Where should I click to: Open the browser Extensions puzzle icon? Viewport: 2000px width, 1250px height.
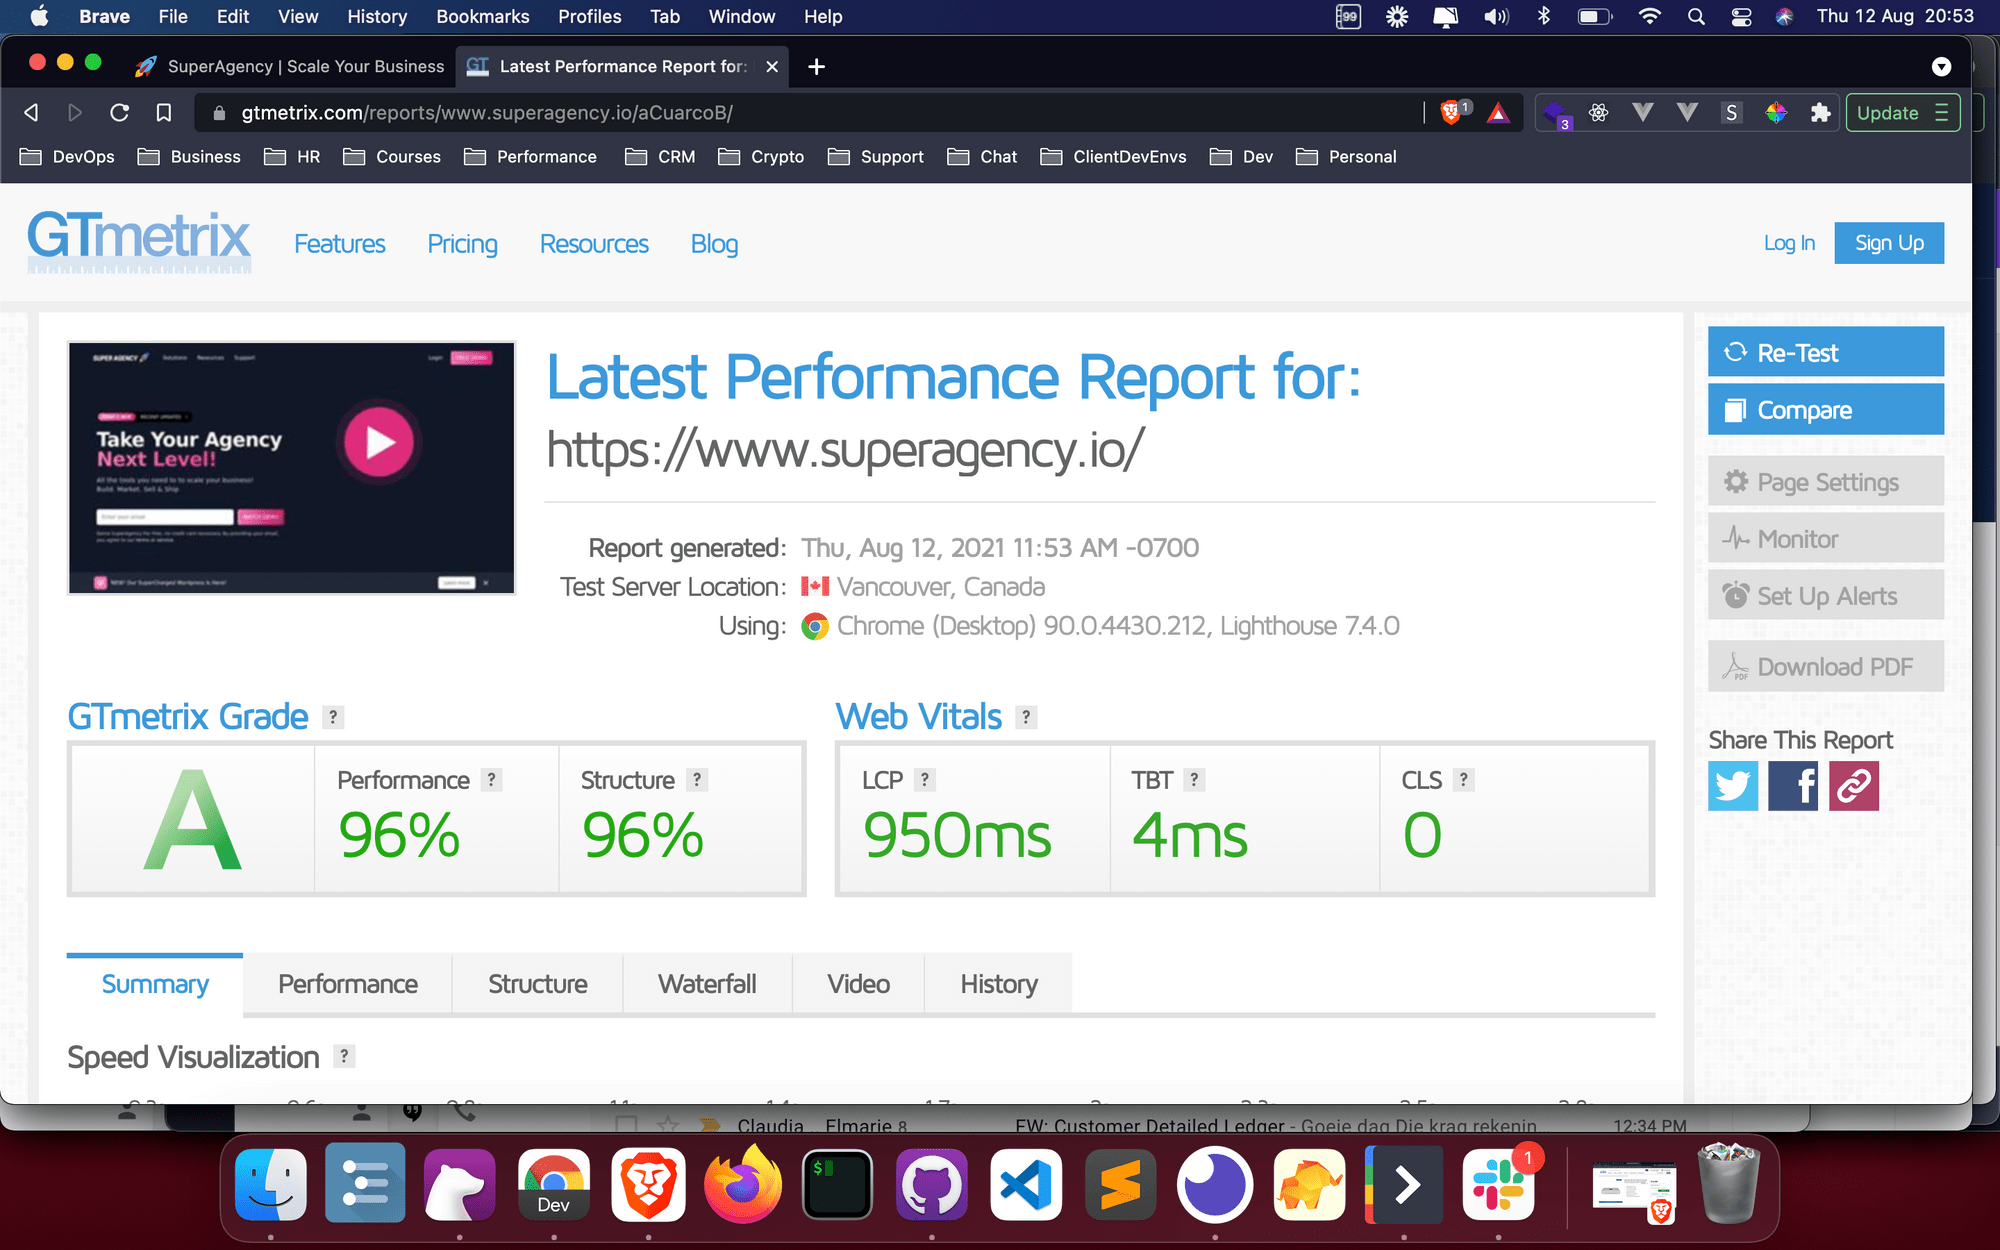click(x=1820, y=113)
